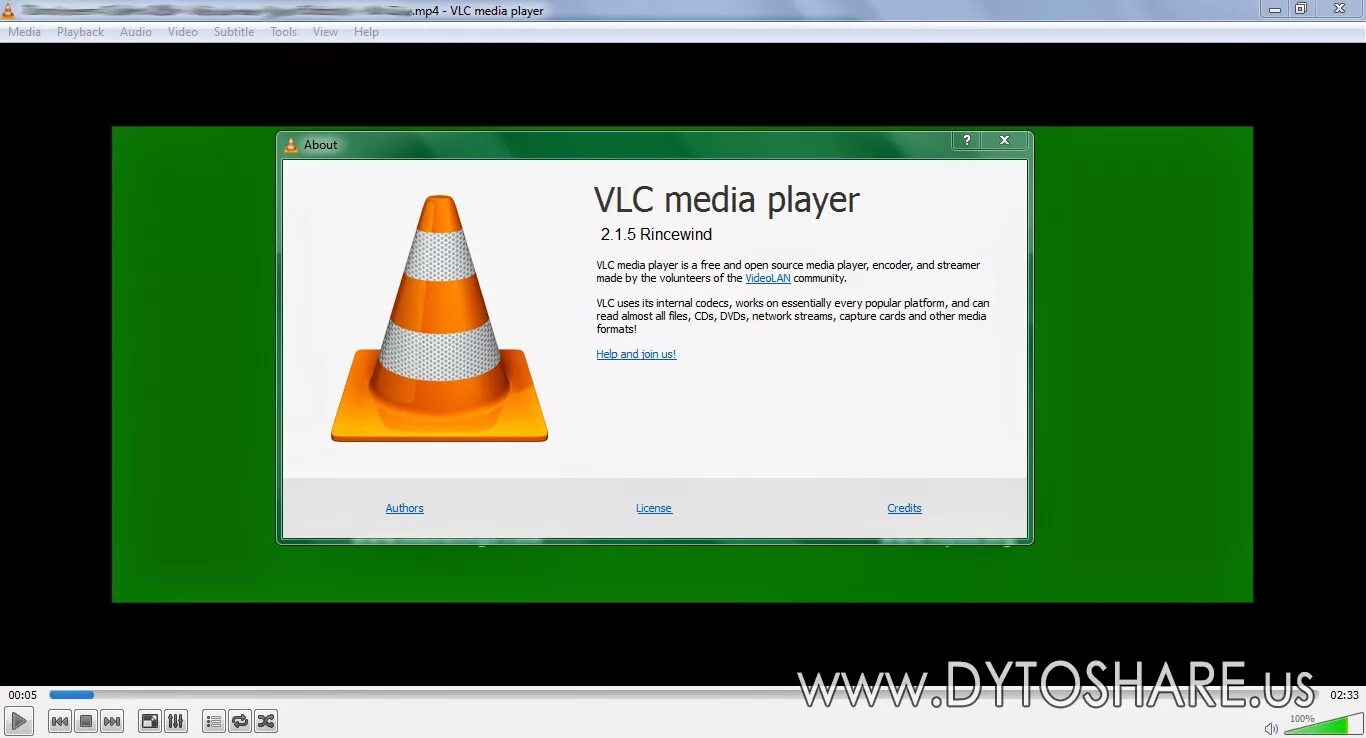
Task: Toggle random shuffle playback
Action: [x=266, y=721]
